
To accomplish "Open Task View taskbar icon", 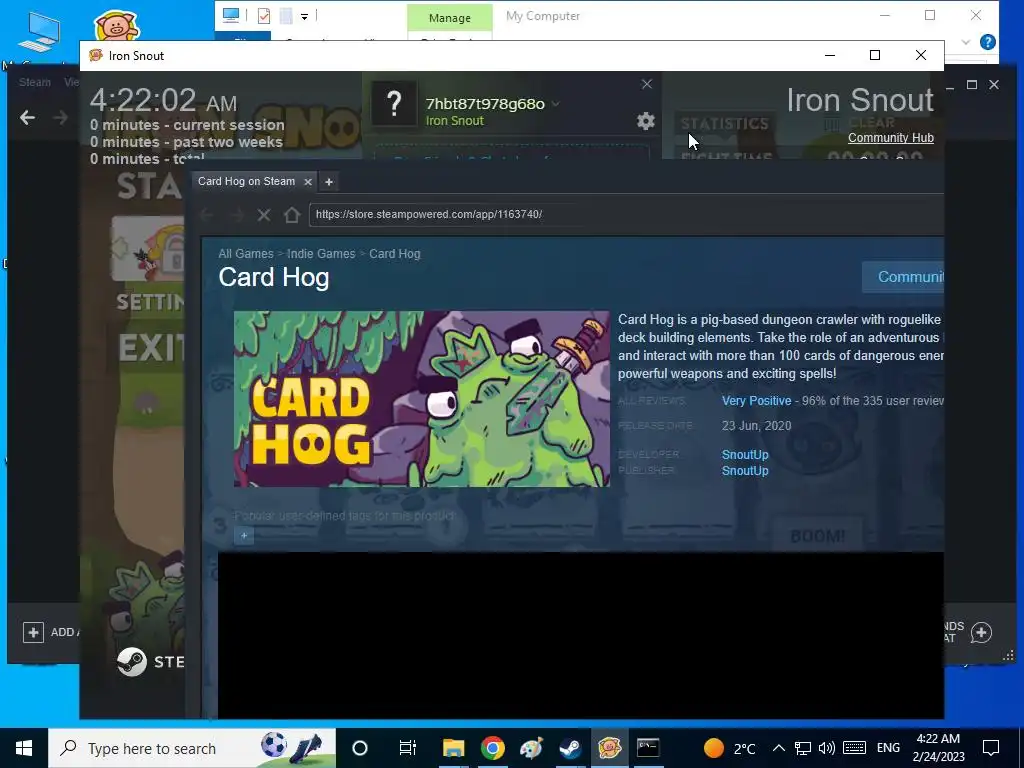I will coord(408,748).
